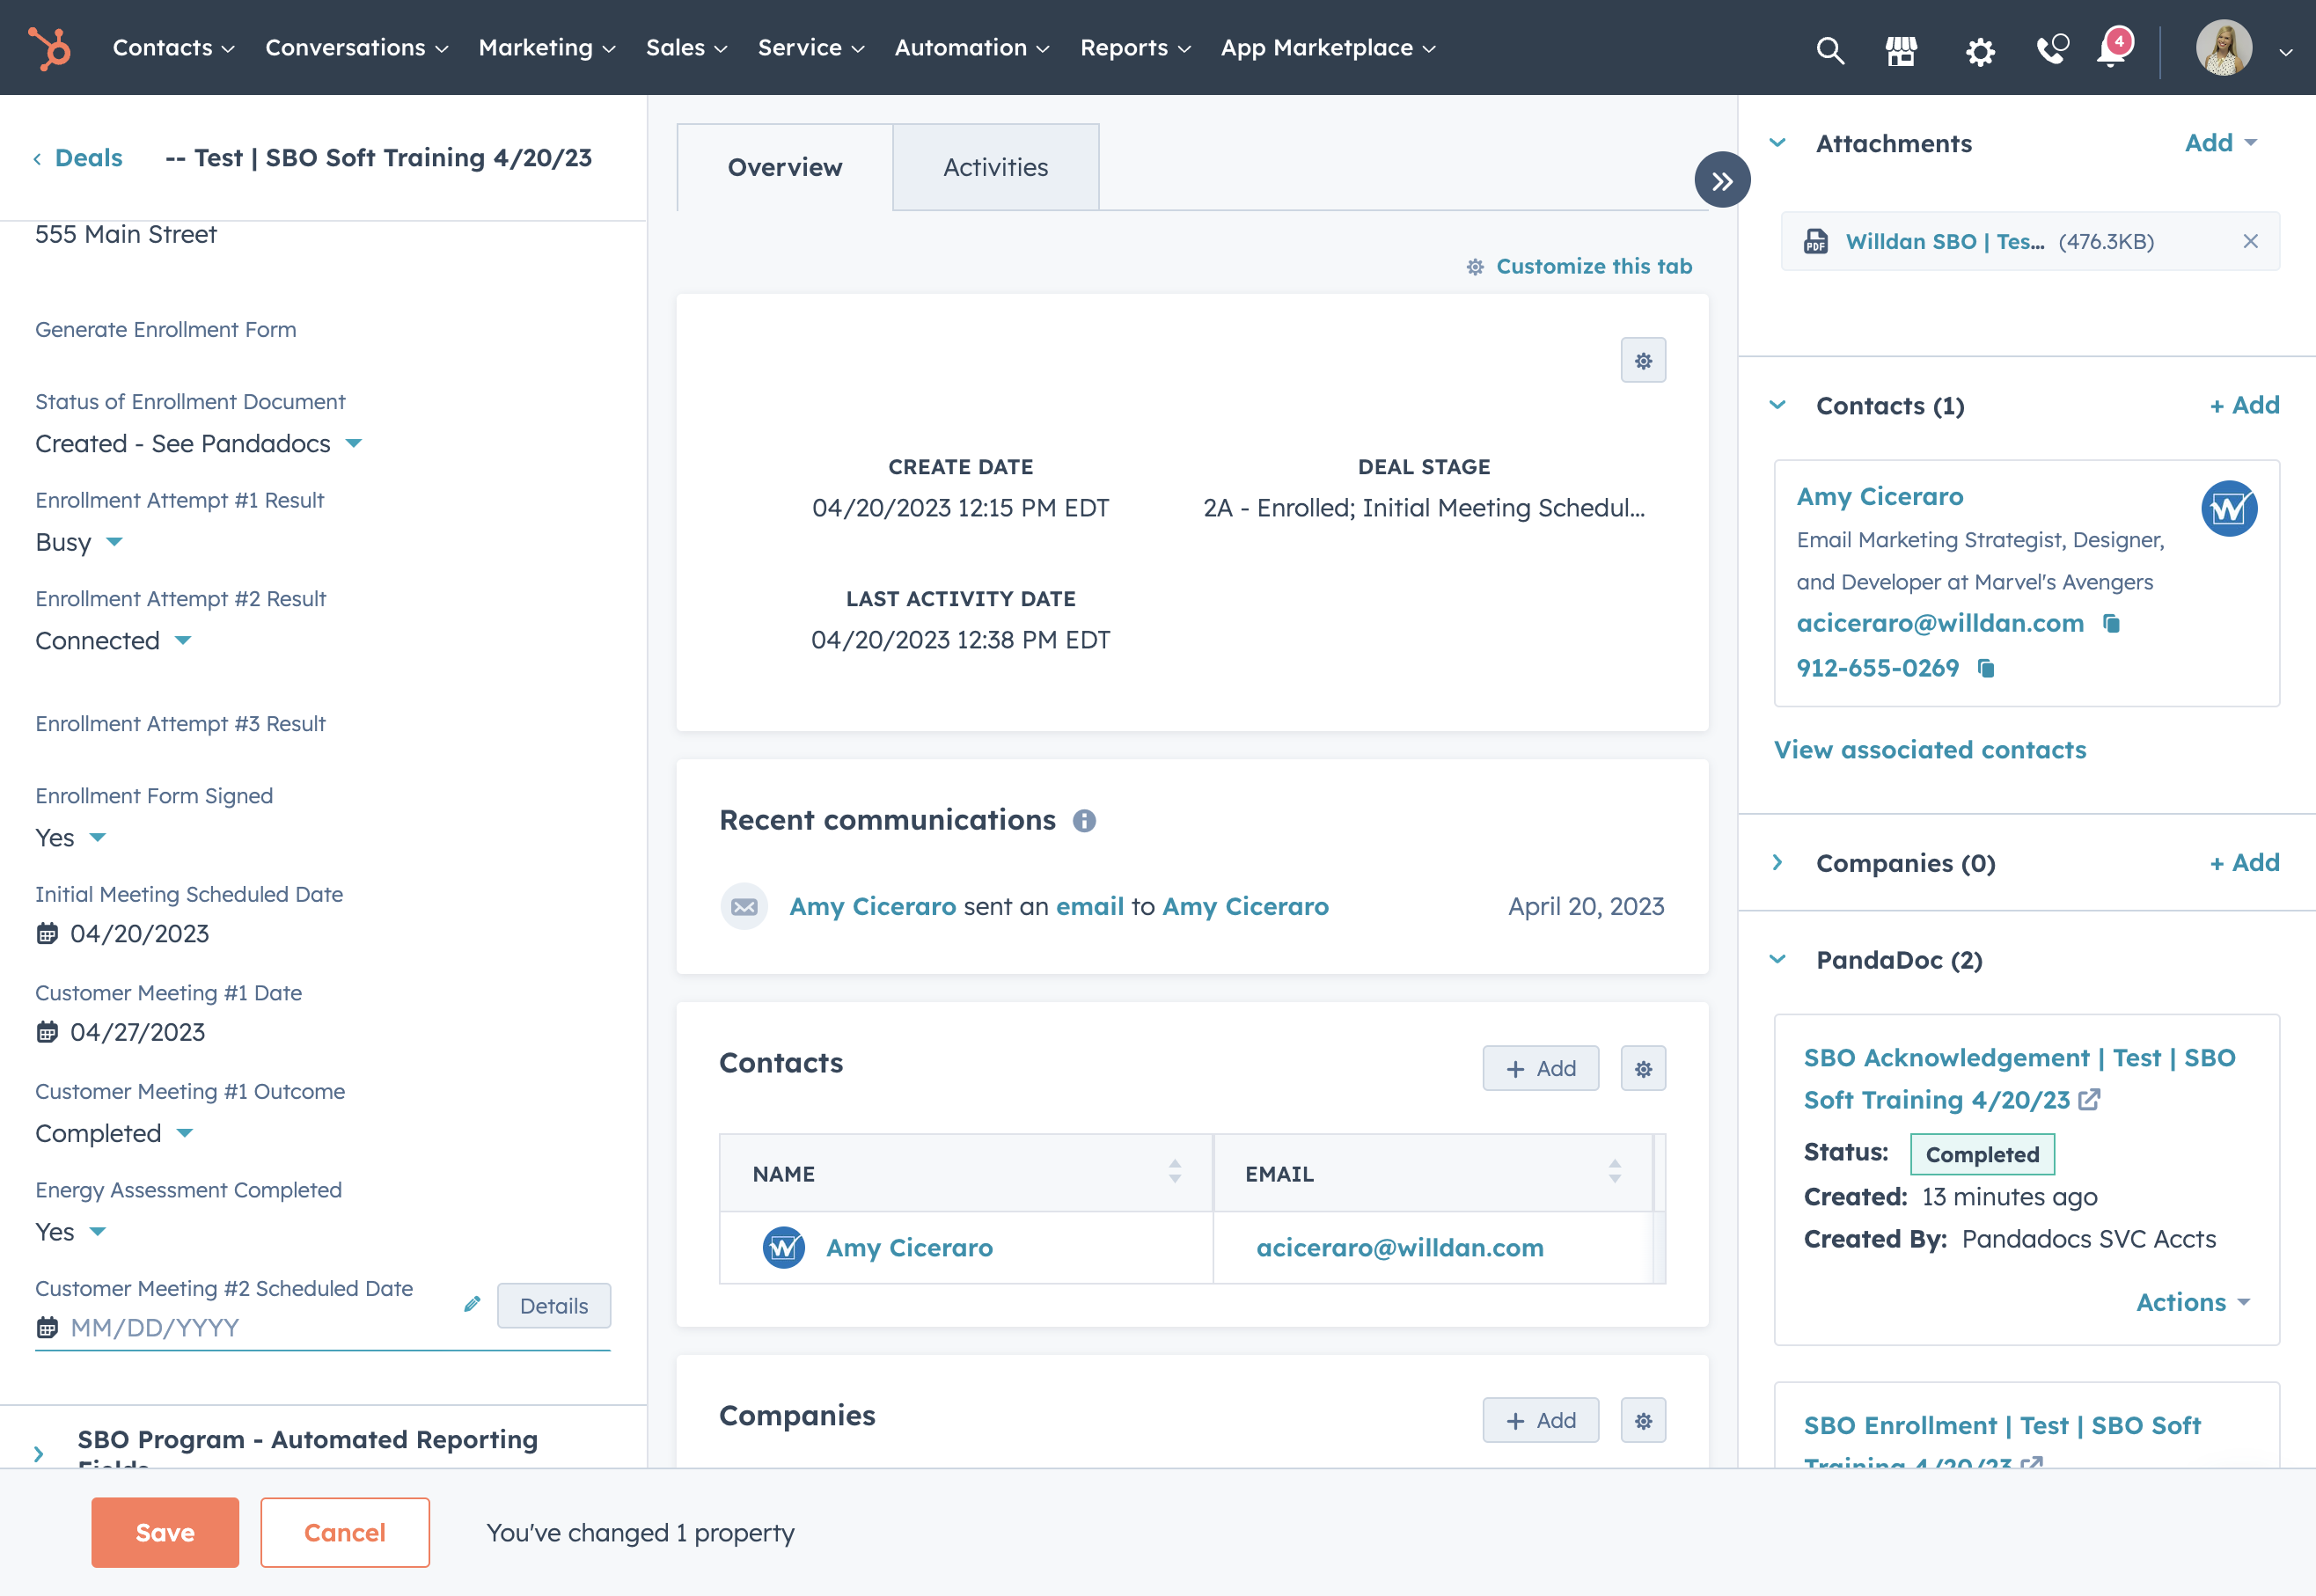This screenshot has height=1596, width=2316.
Task: Click View associated contacts link
Action: pos(1930,750)
